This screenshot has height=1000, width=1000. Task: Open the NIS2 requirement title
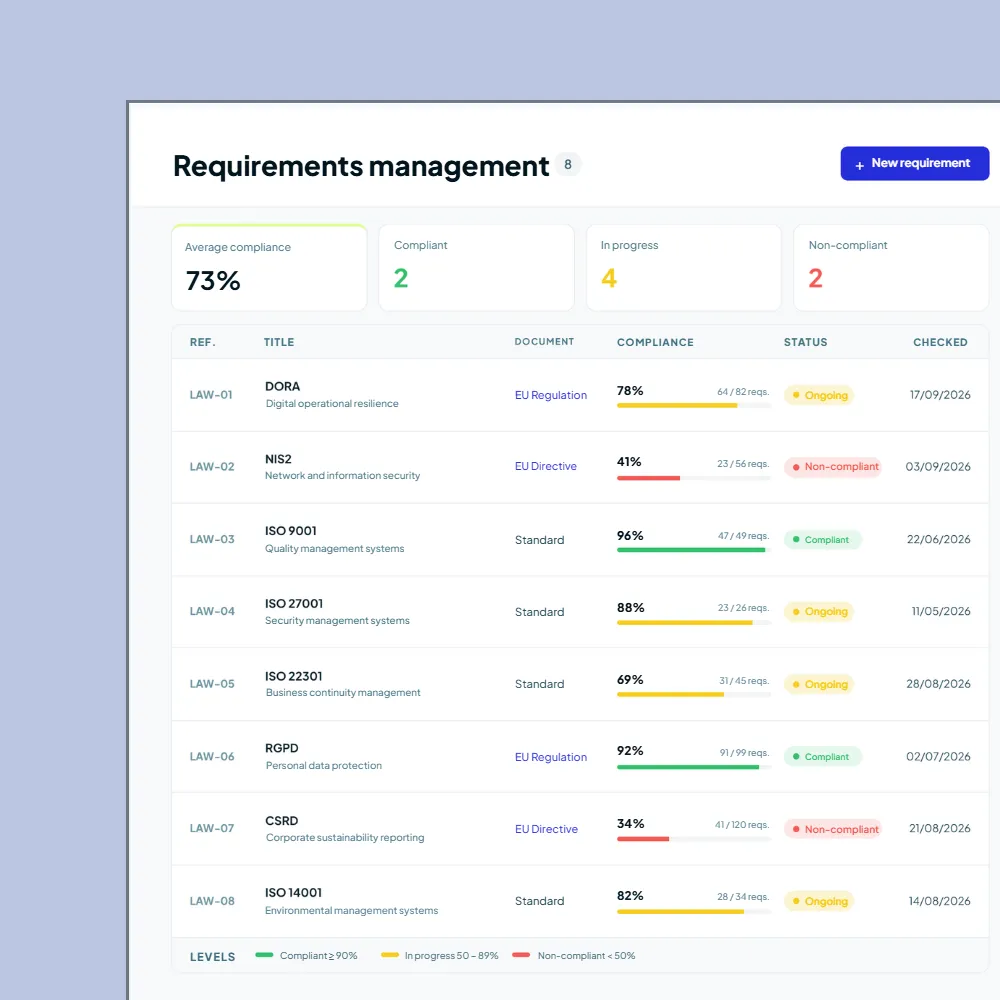pos(278,459)
